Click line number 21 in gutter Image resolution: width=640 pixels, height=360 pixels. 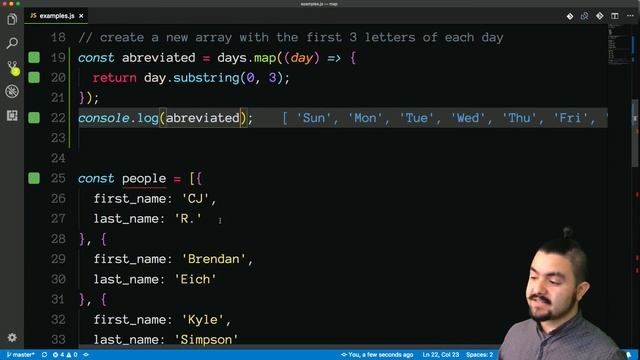pyautogui.click(x=58, y=98)
